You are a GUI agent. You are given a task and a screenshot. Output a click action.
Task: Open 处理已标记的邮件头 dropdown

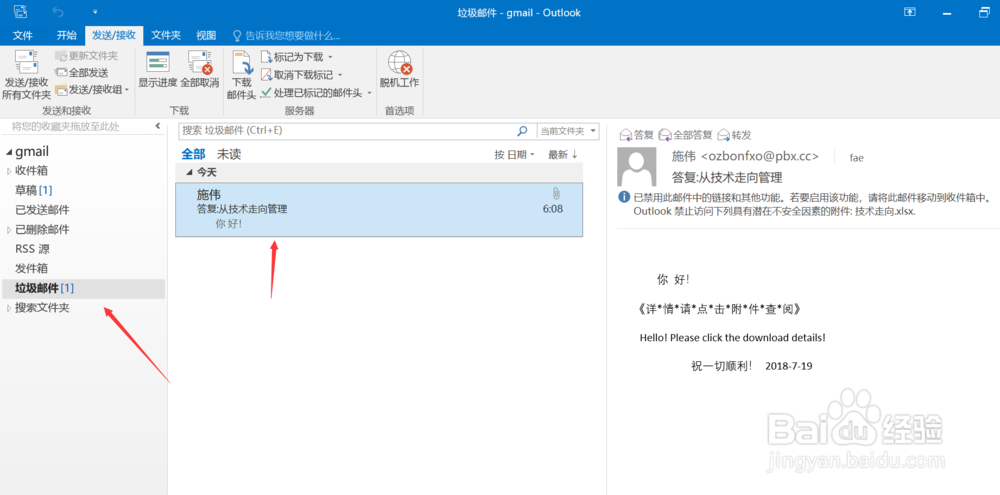point(316,92)
